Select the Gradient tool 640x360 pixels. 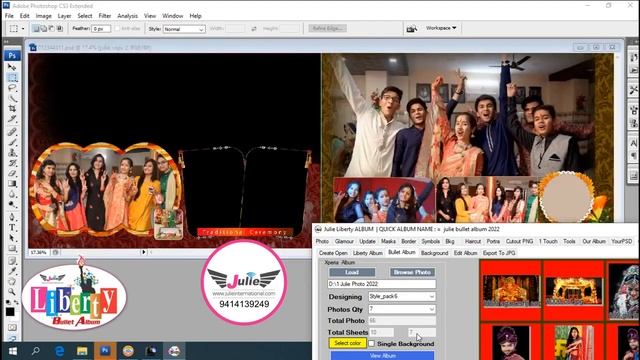[12, 184]
